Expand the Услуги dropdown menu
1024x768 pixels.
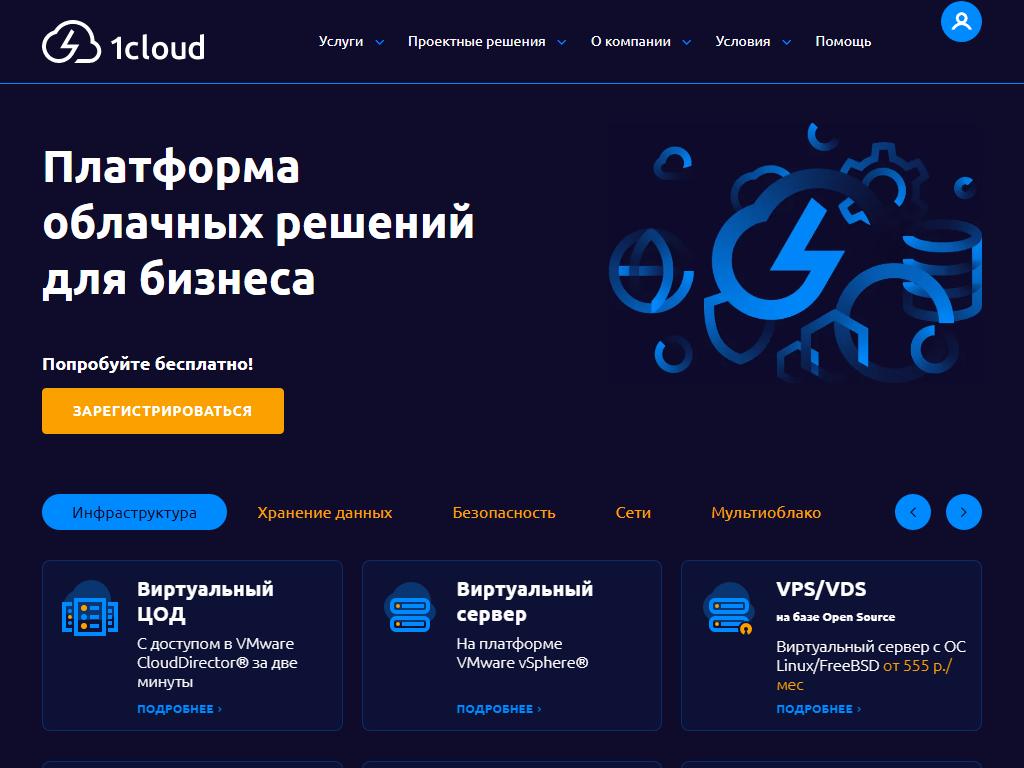(x=351, y=42)
